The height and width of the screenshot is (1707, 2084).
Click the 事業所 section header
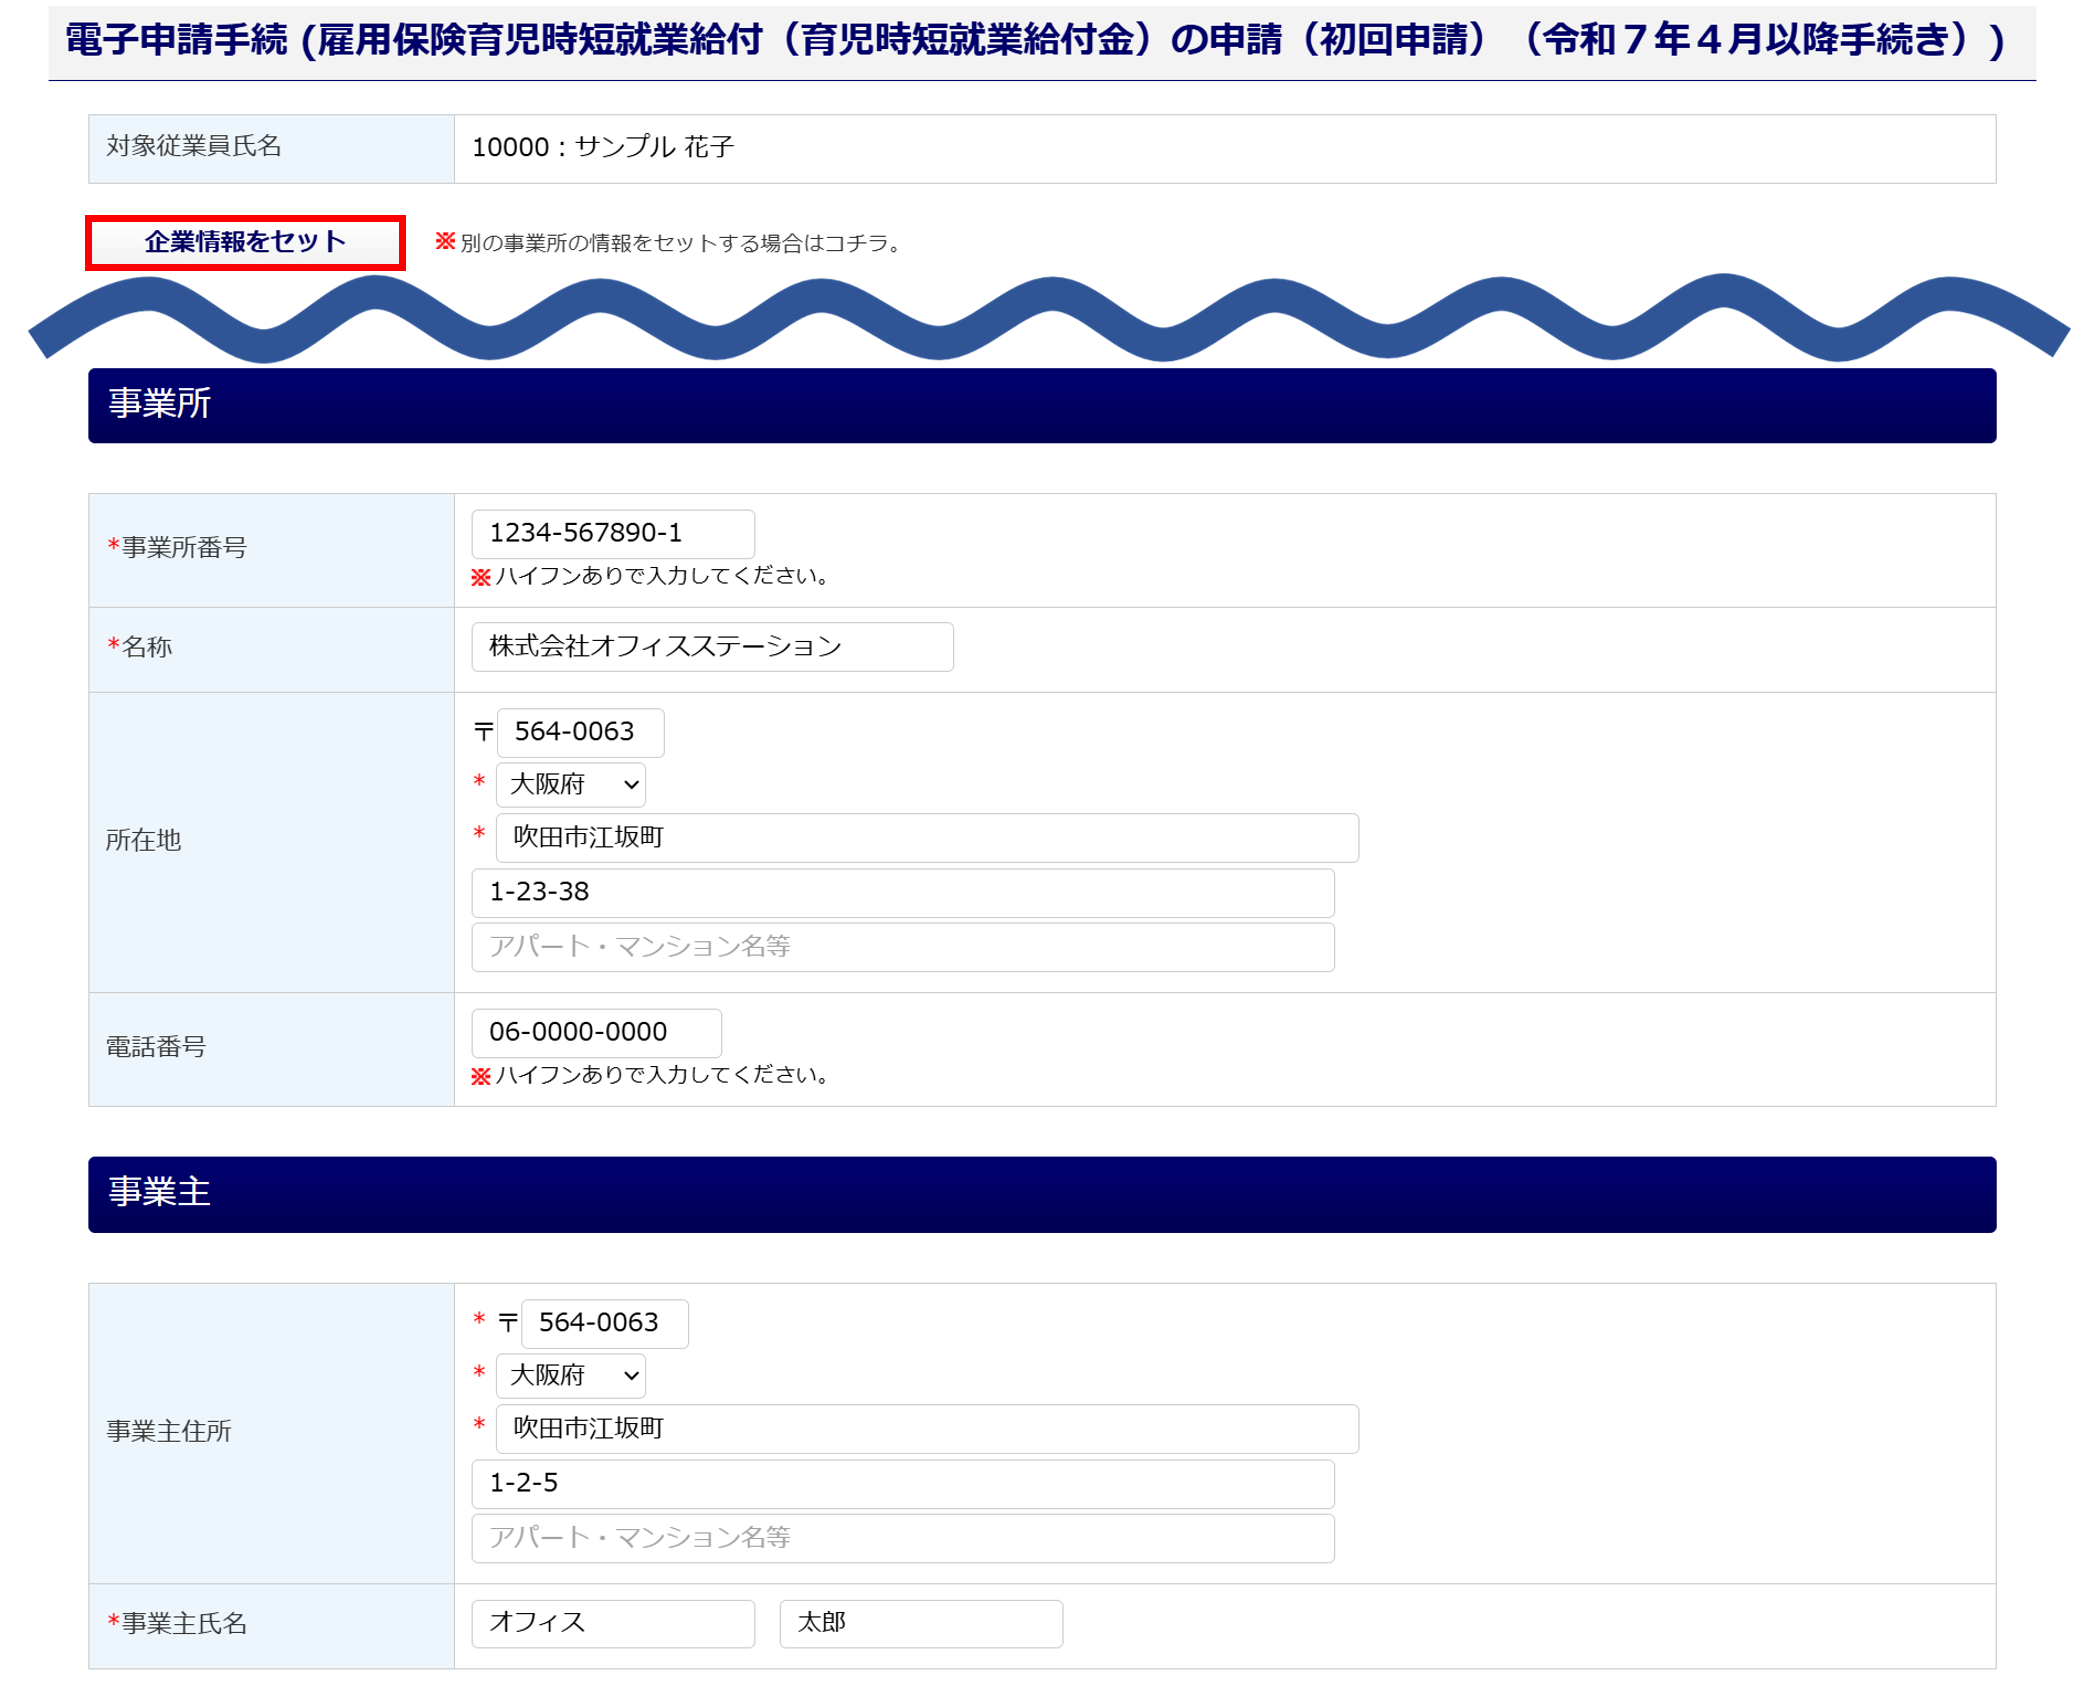pos(1041,405)
